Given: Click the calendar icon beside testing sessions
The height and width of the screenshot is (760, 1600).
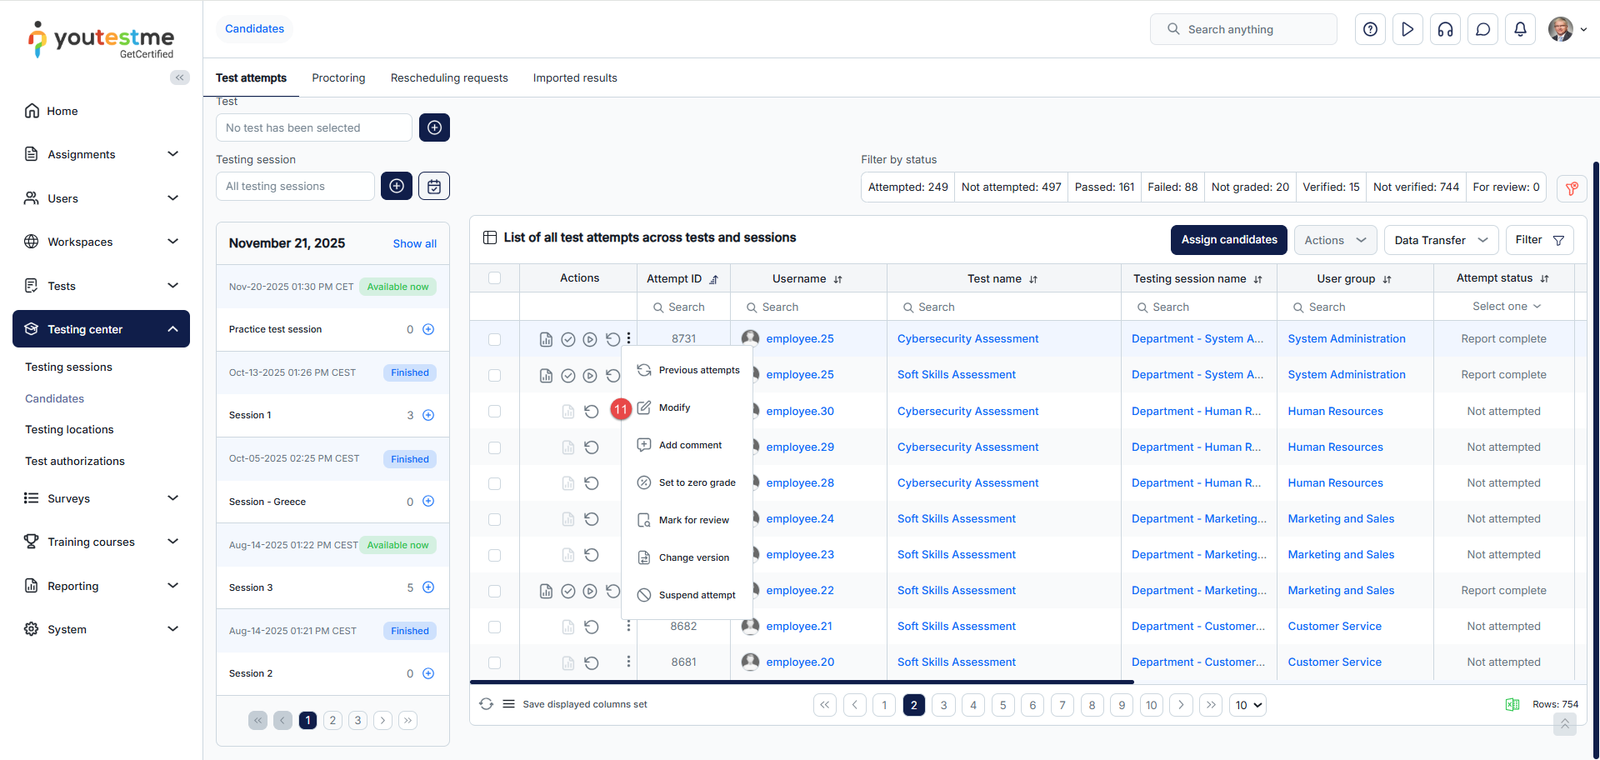Looking at the screenshot, I should tap(434, 186).
